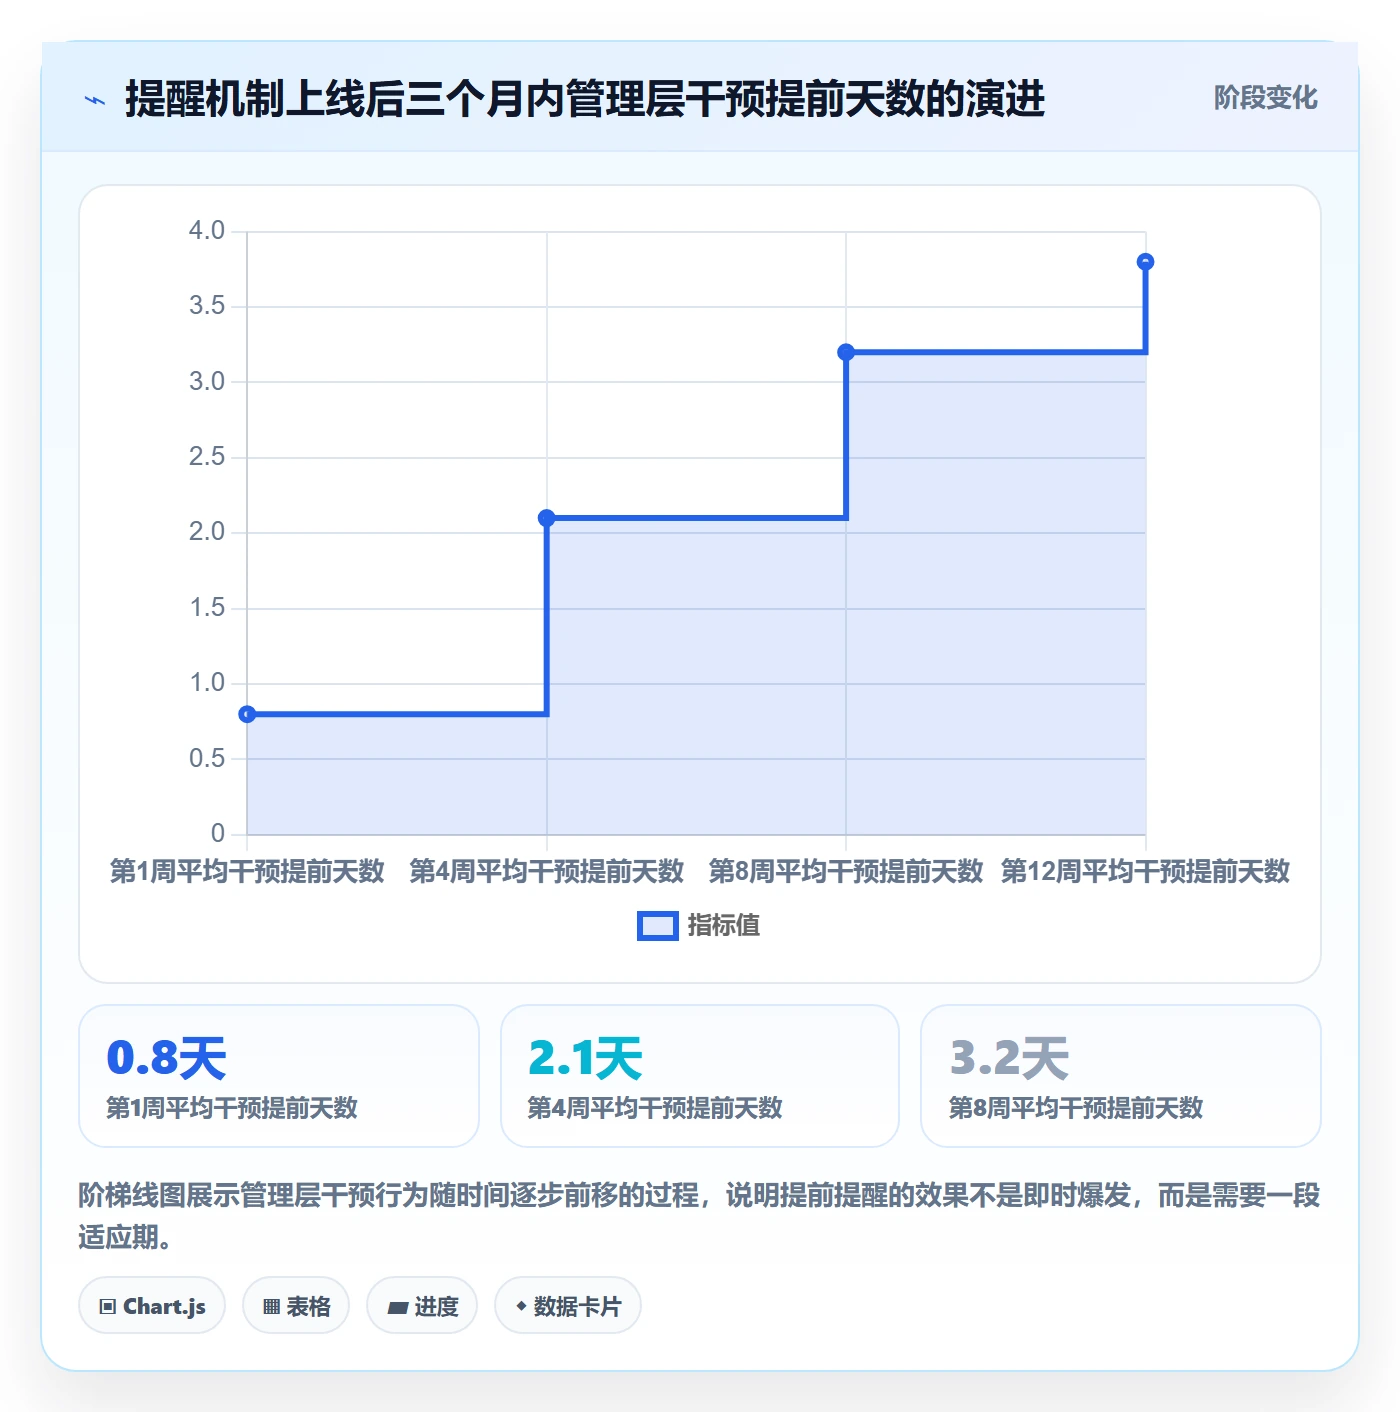1400x1412 pixels.
Task: Open the 0.8天 metric card
Action: (x=279, y=1076)
